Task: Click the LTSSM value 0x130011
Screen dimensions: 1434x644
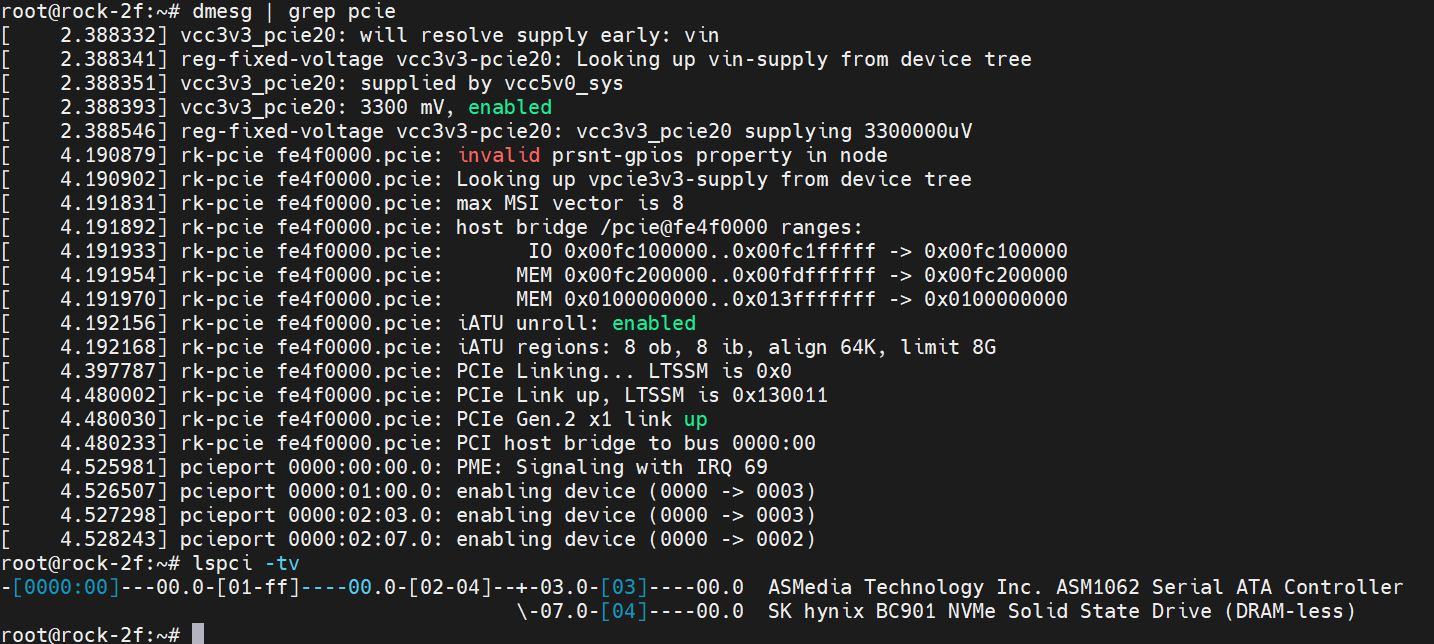Action: [x=780, y=395]
